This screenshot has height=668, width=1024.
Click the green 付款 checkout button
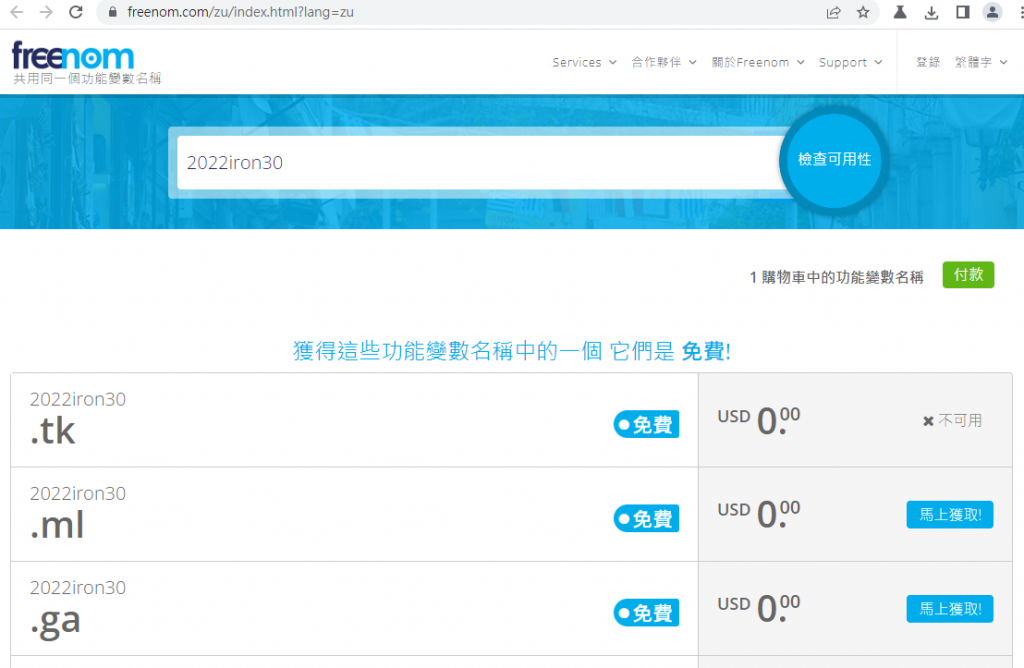968,275
